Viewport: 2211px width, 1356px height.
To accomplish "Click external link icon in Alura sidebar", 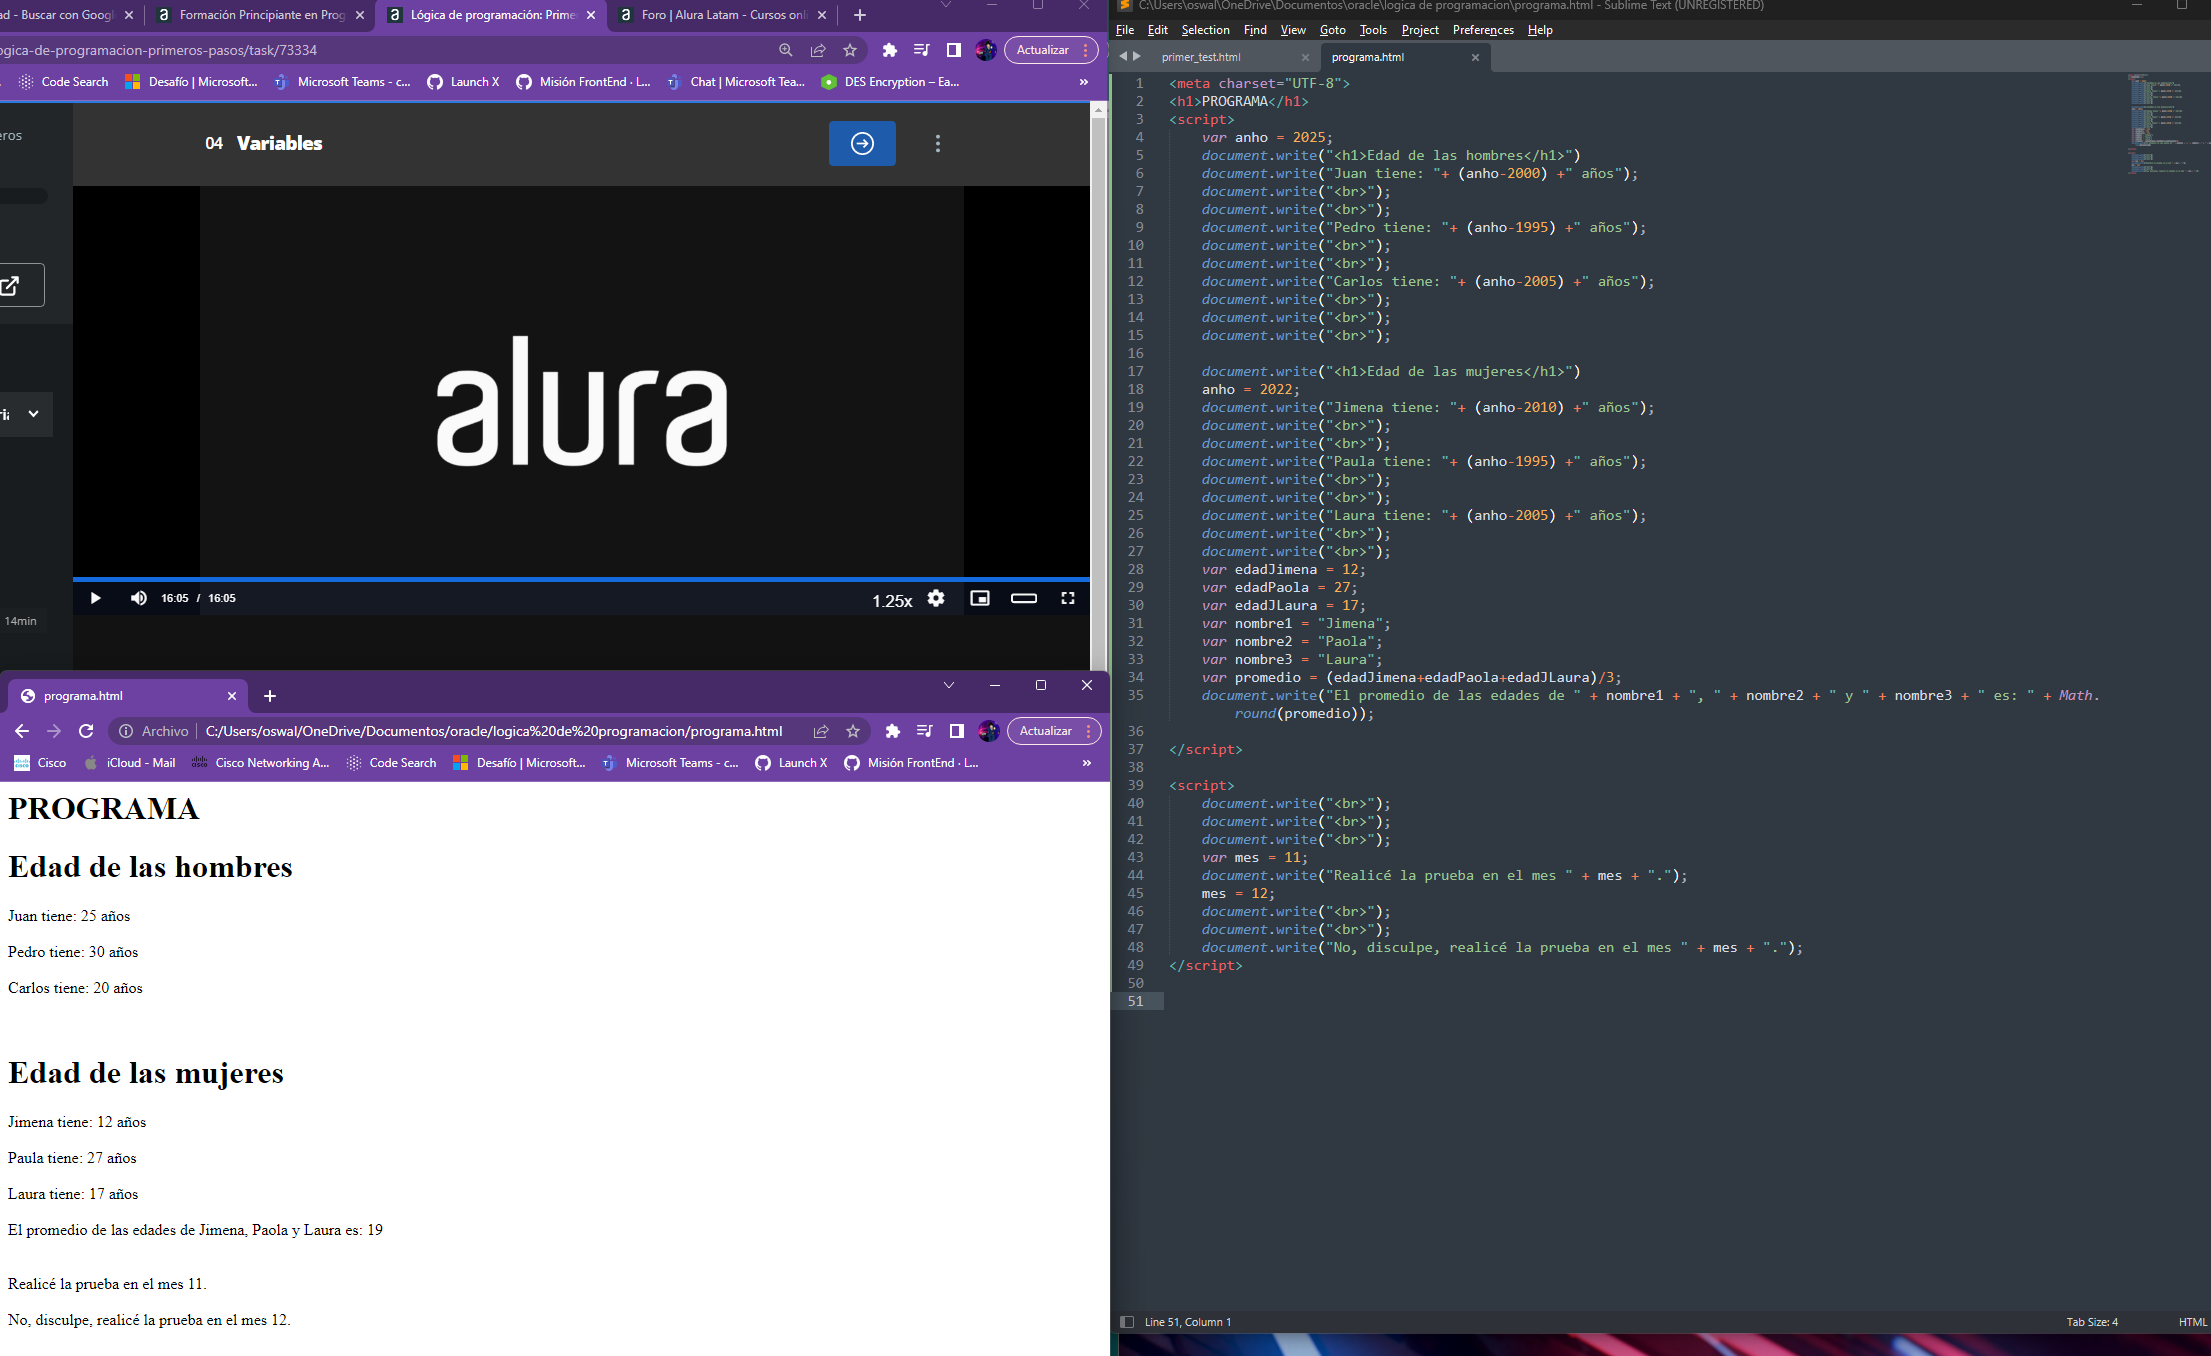I will click(x=11, y=286).
